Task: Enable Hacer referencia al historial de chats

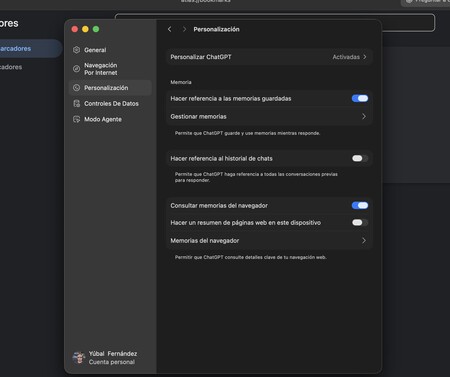Action: click(360, 158)
